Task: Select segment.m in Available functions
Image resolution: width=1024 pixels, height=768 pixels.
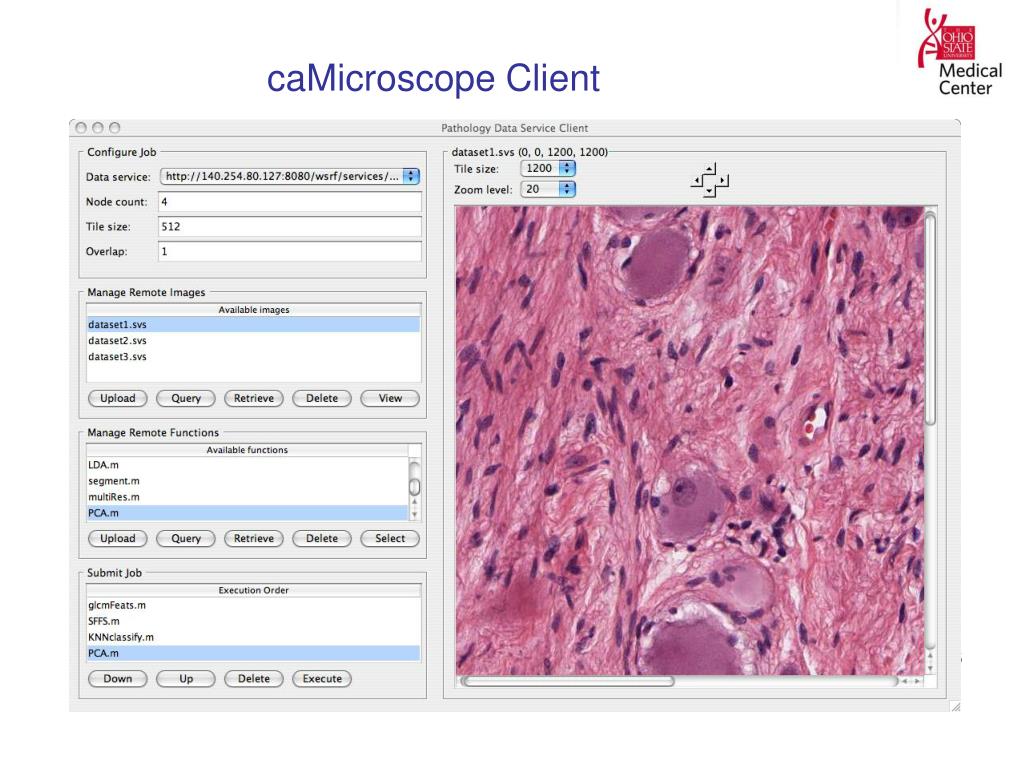Action: coord(247,481)
